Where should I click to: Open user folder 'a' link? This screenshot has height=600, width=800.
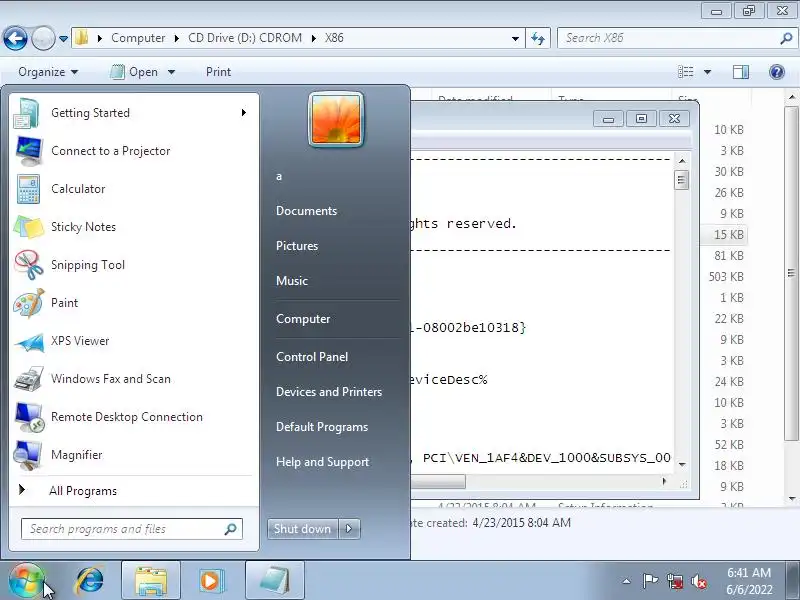click(279, 177)
